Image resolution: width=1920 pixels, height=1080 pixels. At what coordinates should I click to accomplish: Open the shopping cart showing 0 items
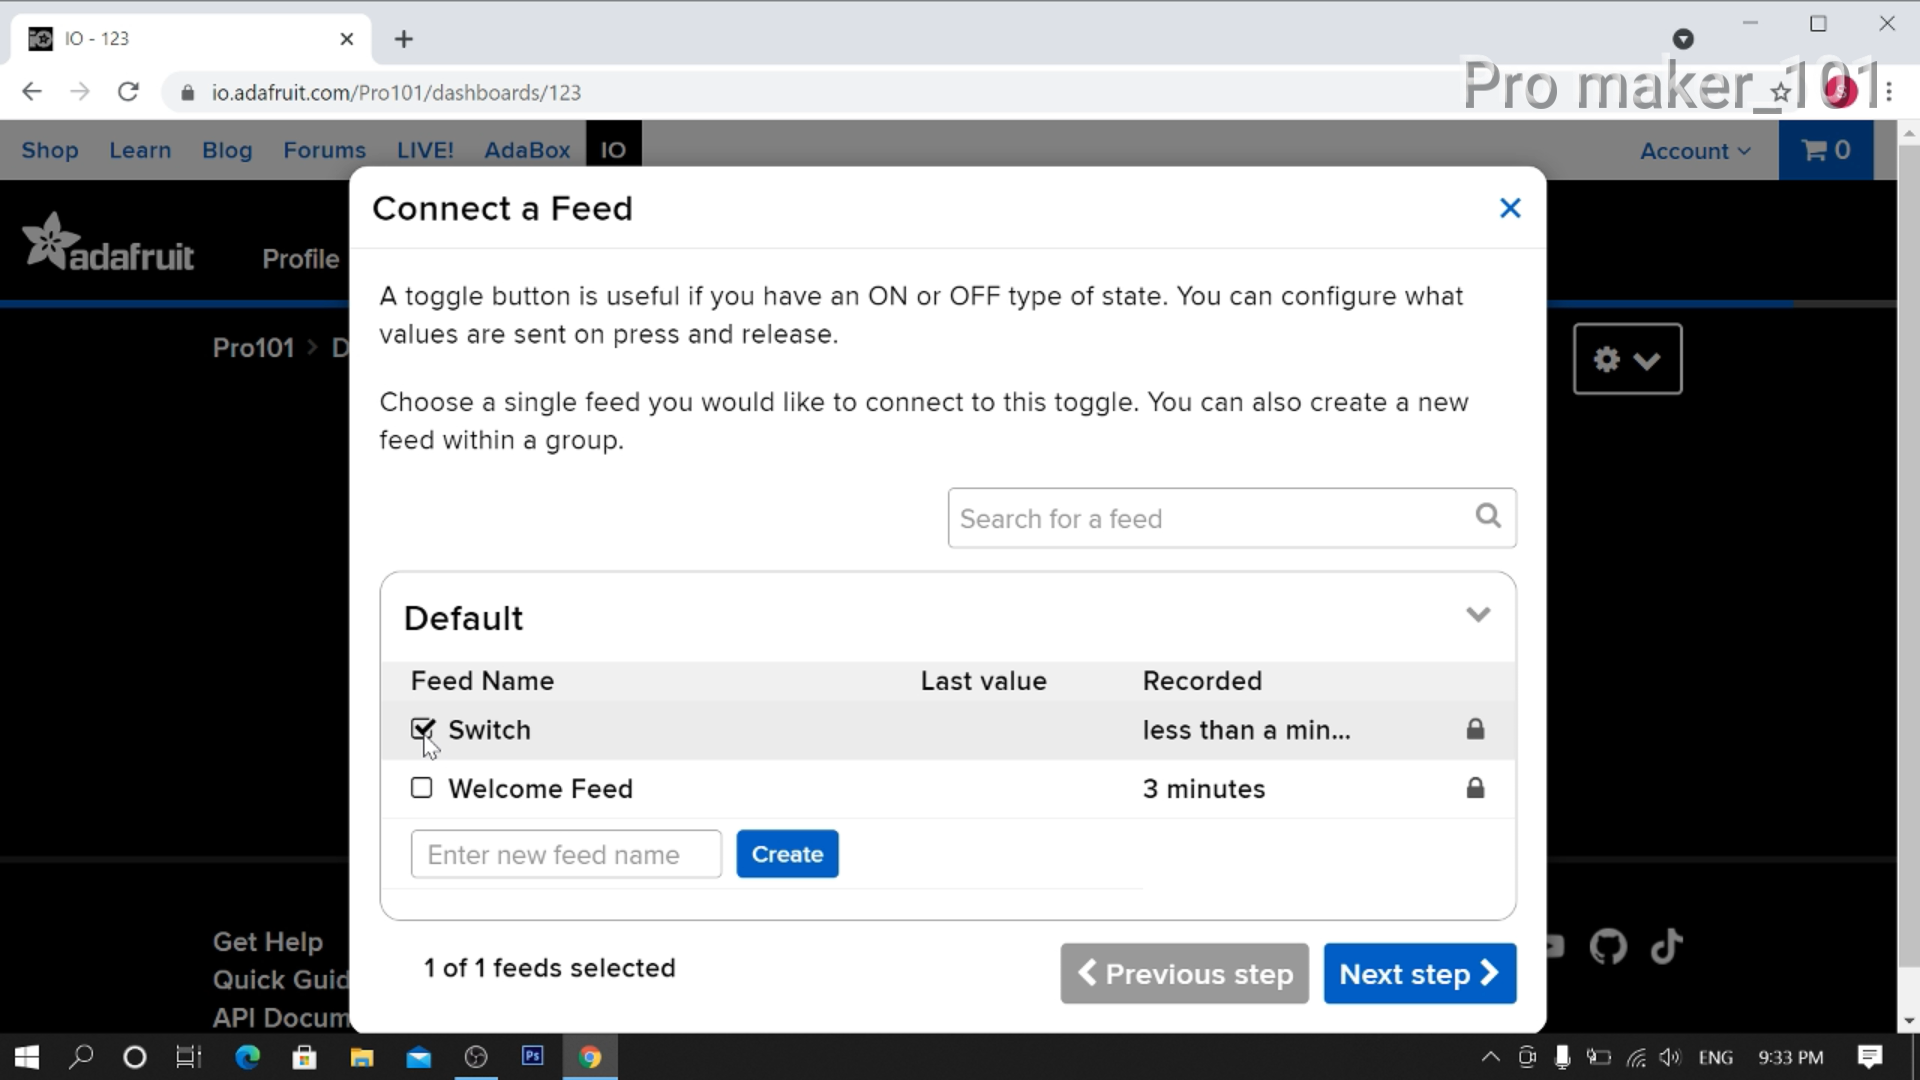[x=1825, y=150]
